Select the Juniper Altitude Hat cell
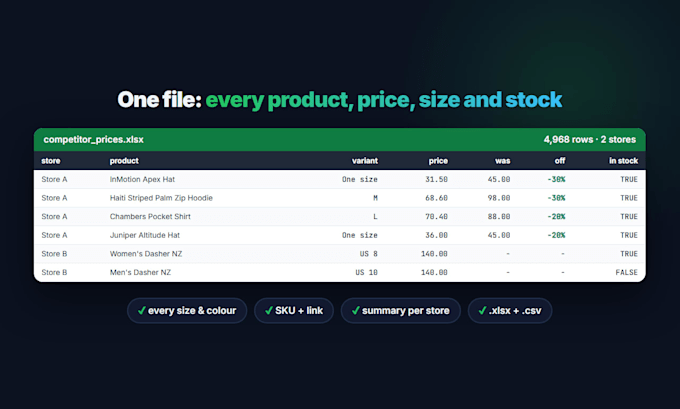 click(x=144, y=236)
